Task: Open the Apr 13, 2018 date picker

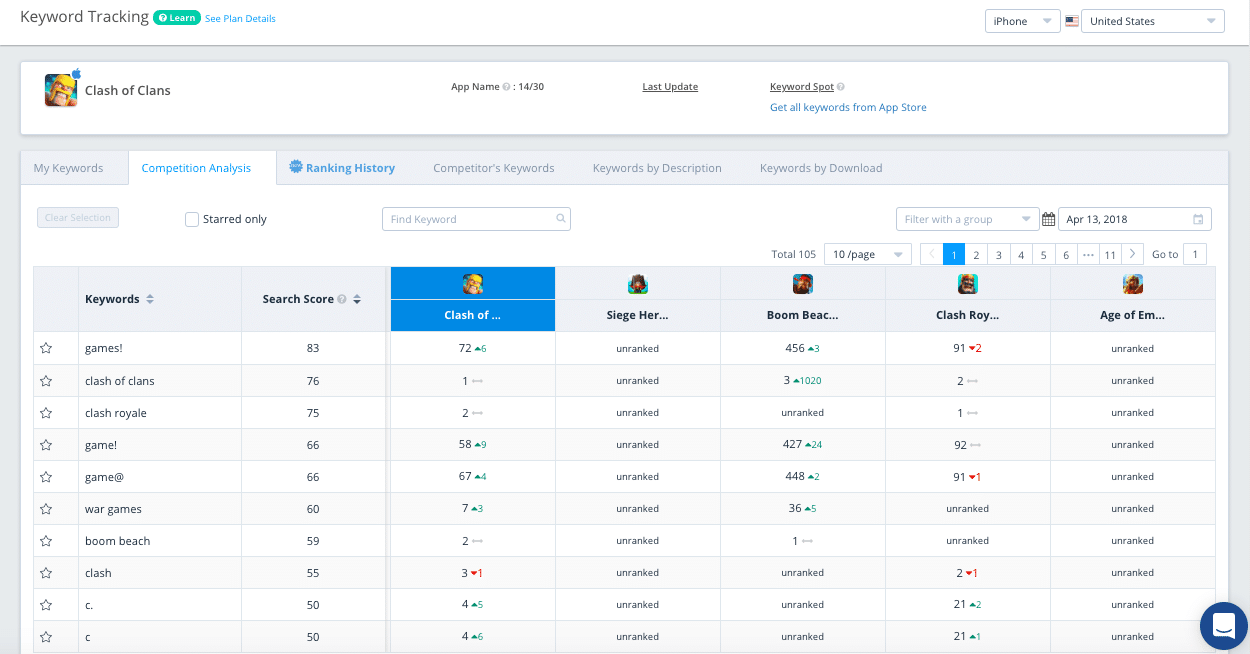Action: (1134, 219)
